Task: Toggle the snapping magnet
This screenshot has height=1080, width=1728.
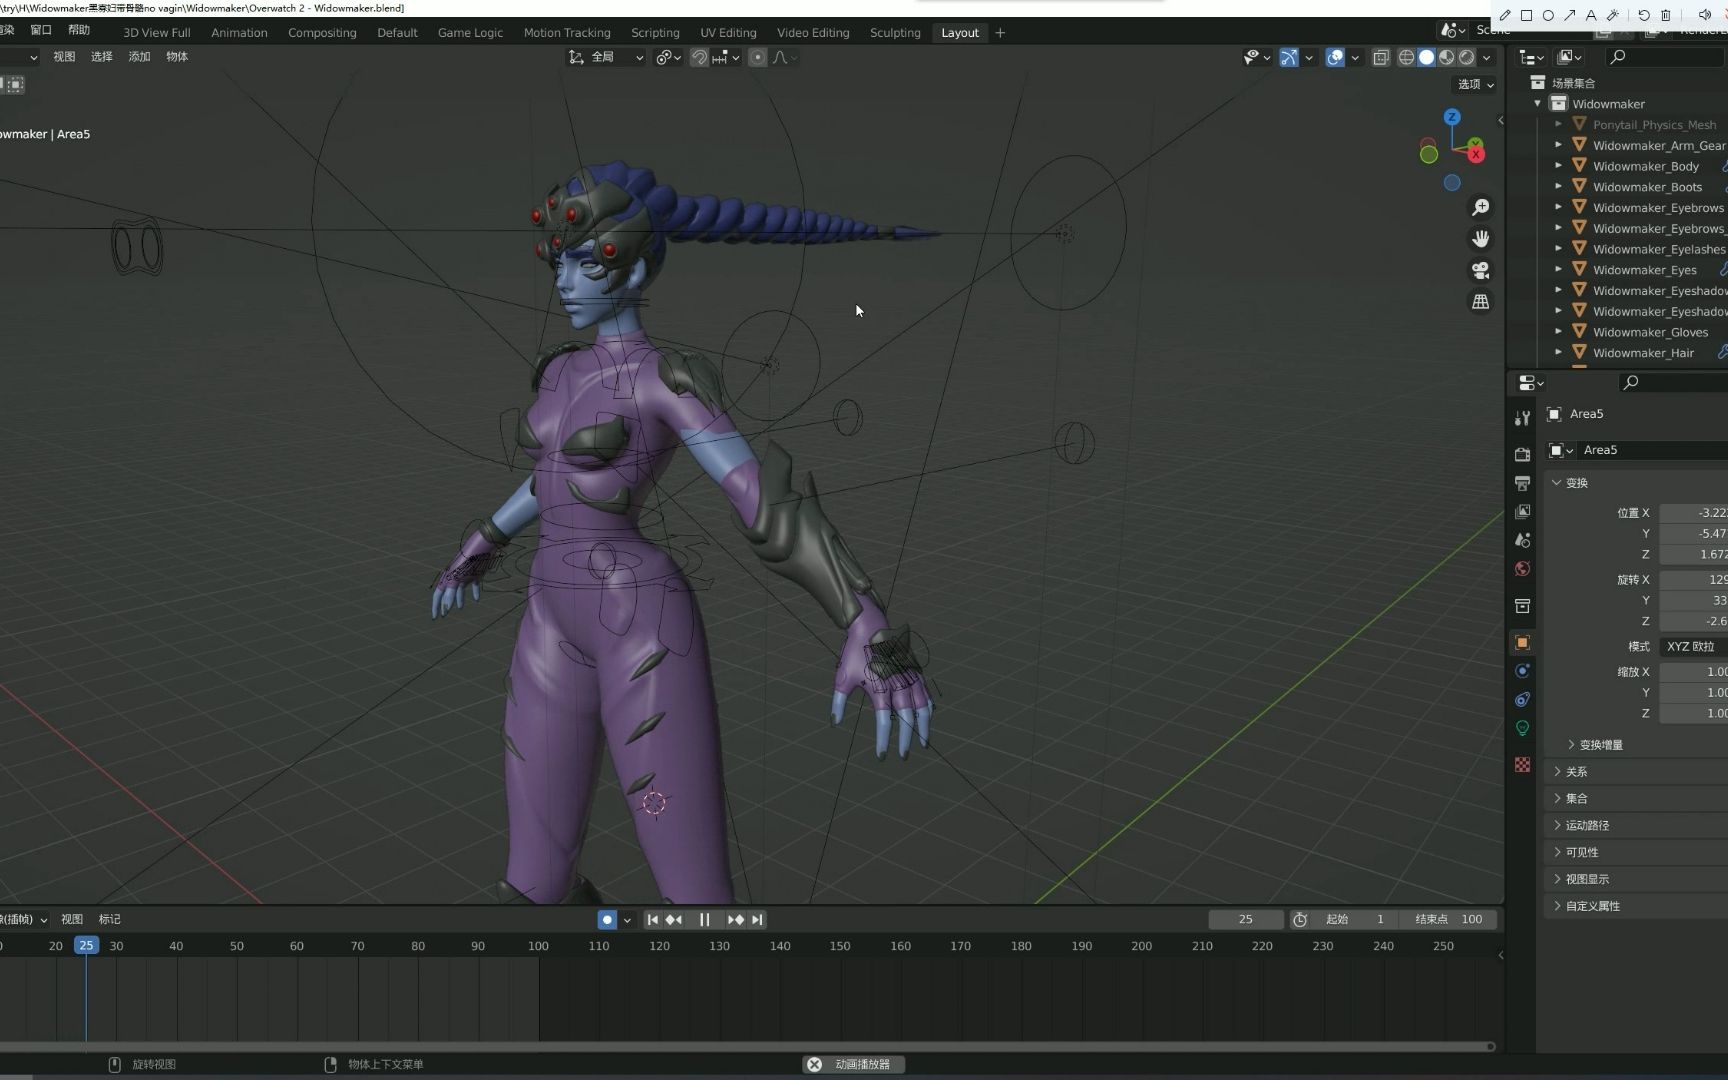Action: tap(699, 57)
